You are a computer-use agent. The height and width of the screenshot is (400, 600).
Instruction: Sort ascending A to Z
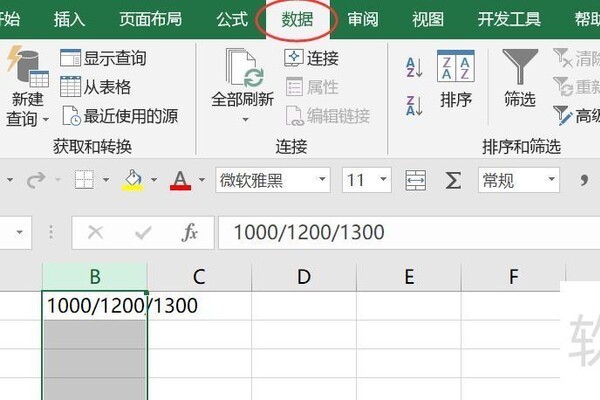[415, 67]
